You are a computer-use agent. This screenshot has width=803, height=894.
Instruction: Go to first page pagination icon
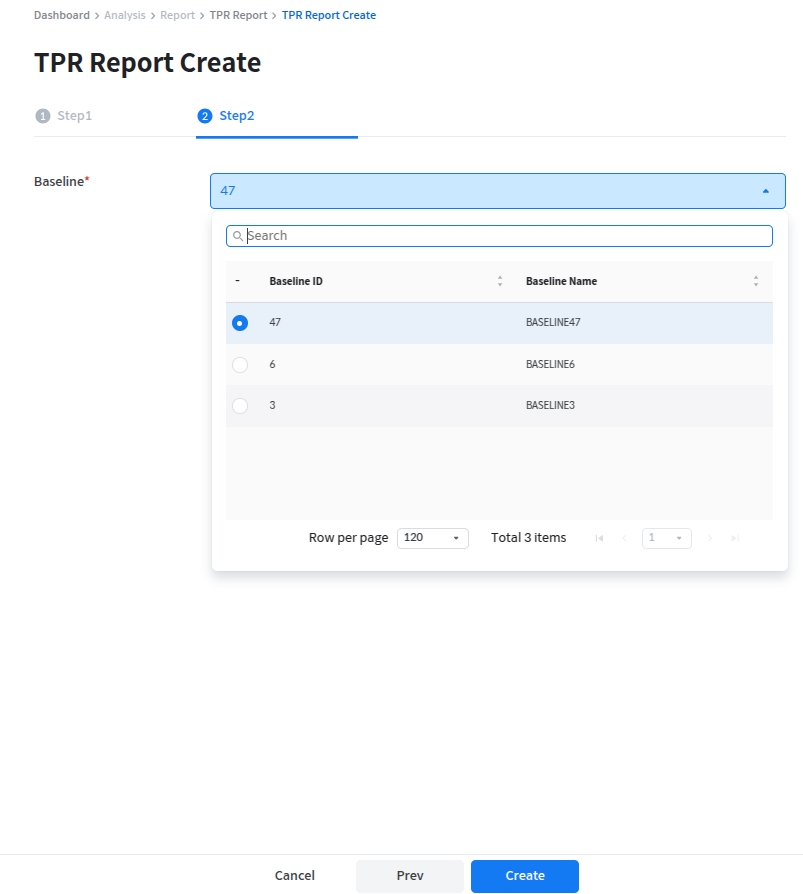click(599, 538)
